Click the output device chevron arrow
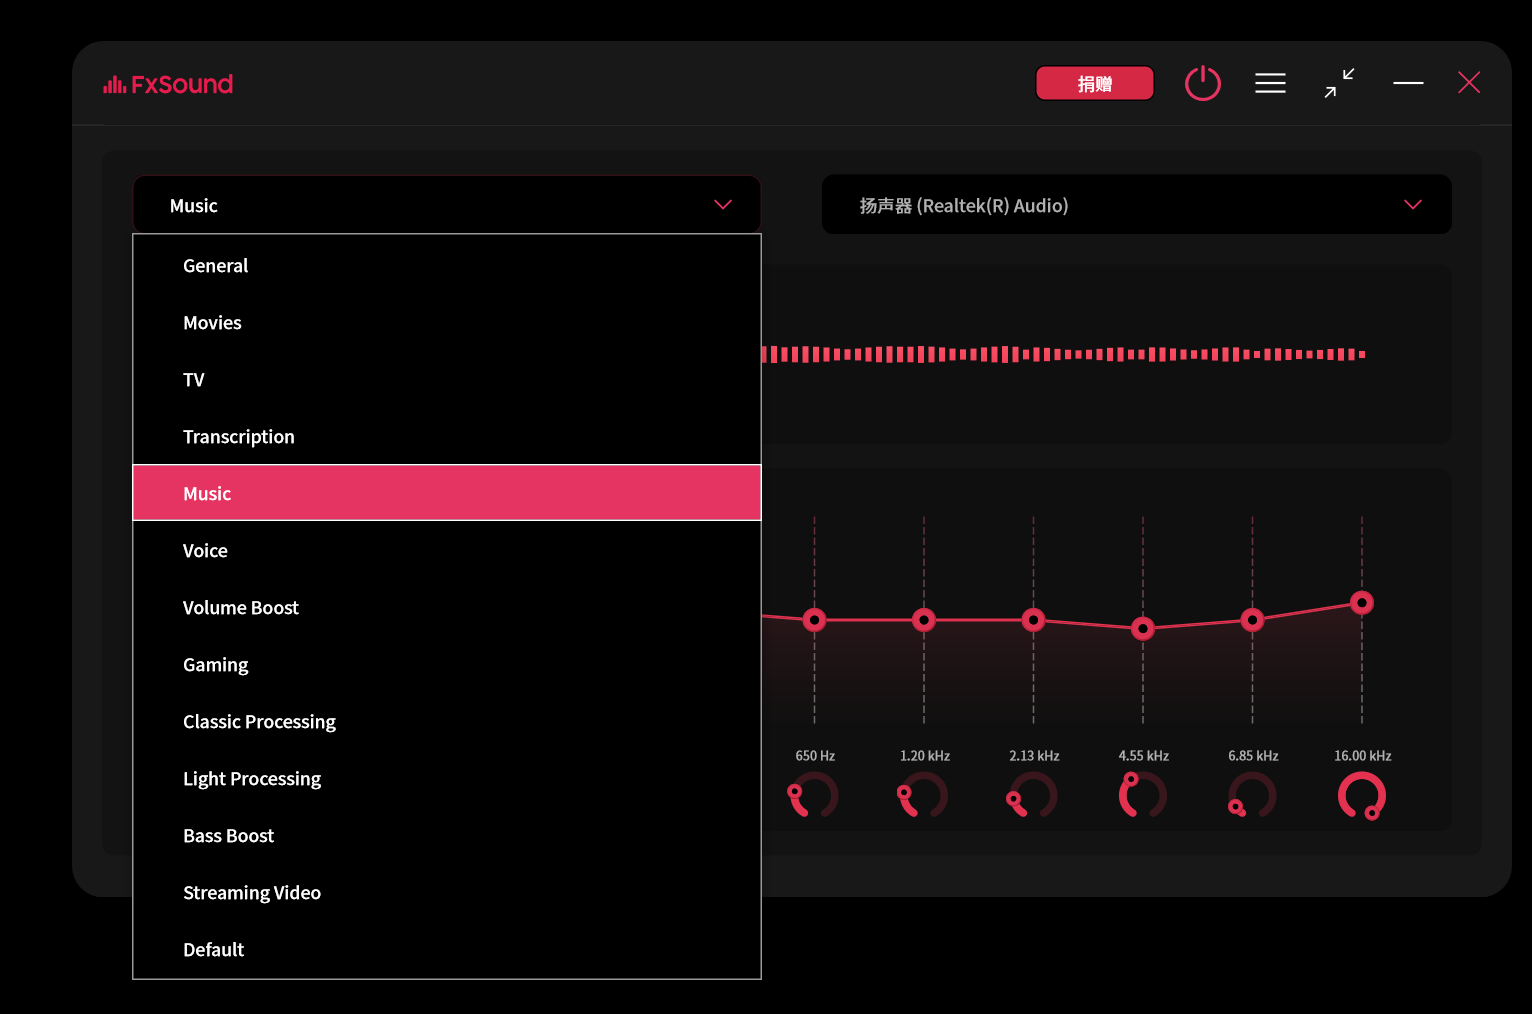The height and width of the screenshot is (1014, 1532). pos(1413,205)
